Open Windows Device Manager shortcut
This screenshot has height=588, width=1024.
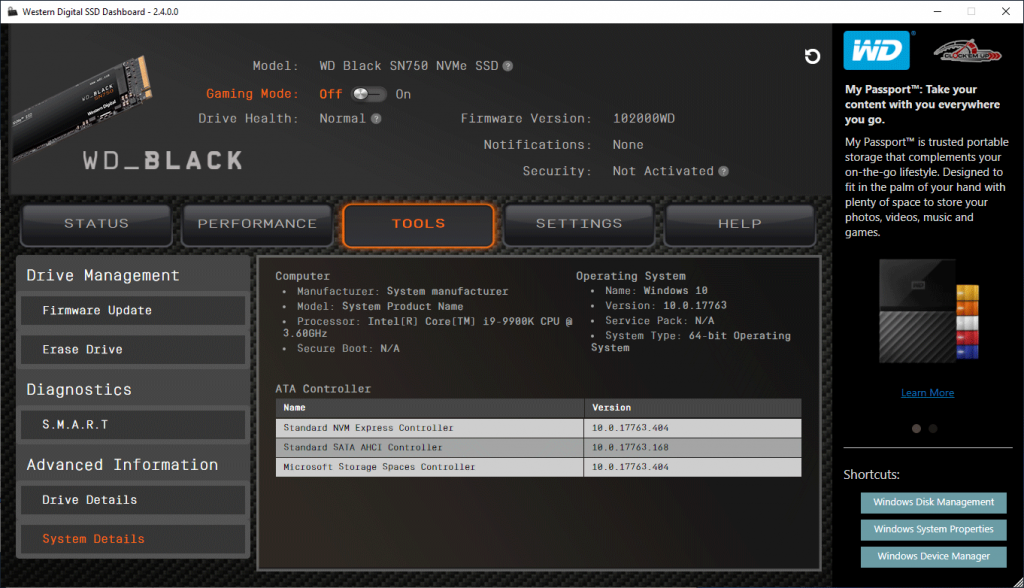(933, 556)
